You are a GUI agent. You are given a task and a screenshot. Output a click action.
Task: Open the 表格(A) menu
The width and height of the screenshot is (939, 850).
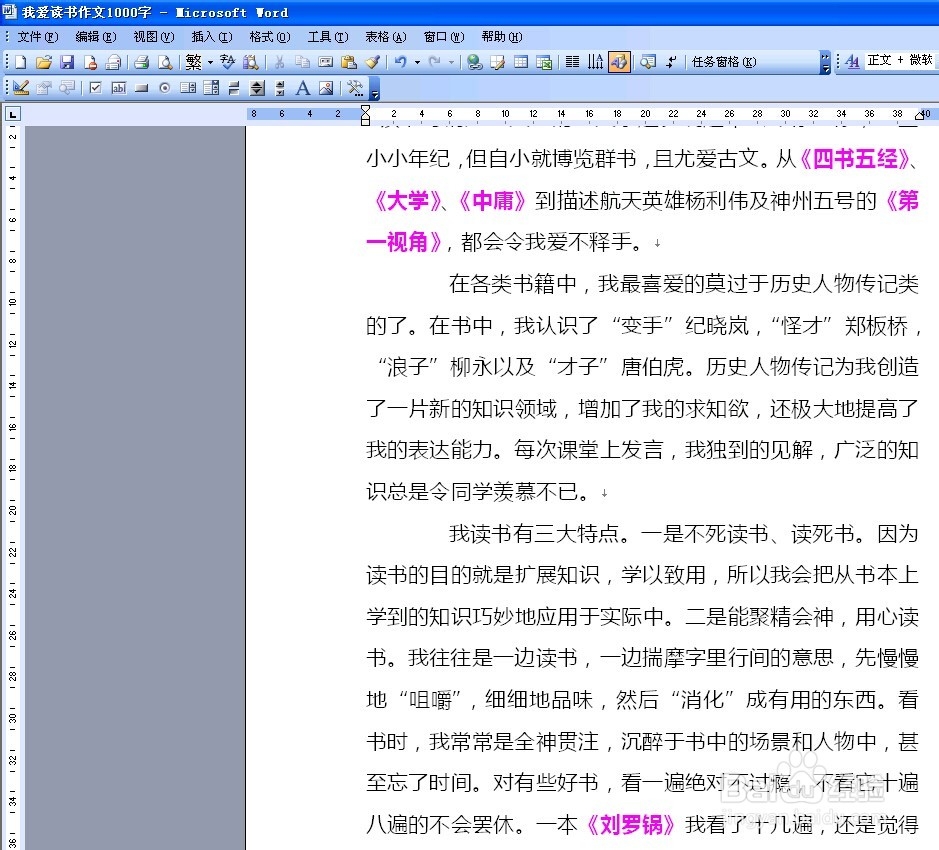(386, 37)
